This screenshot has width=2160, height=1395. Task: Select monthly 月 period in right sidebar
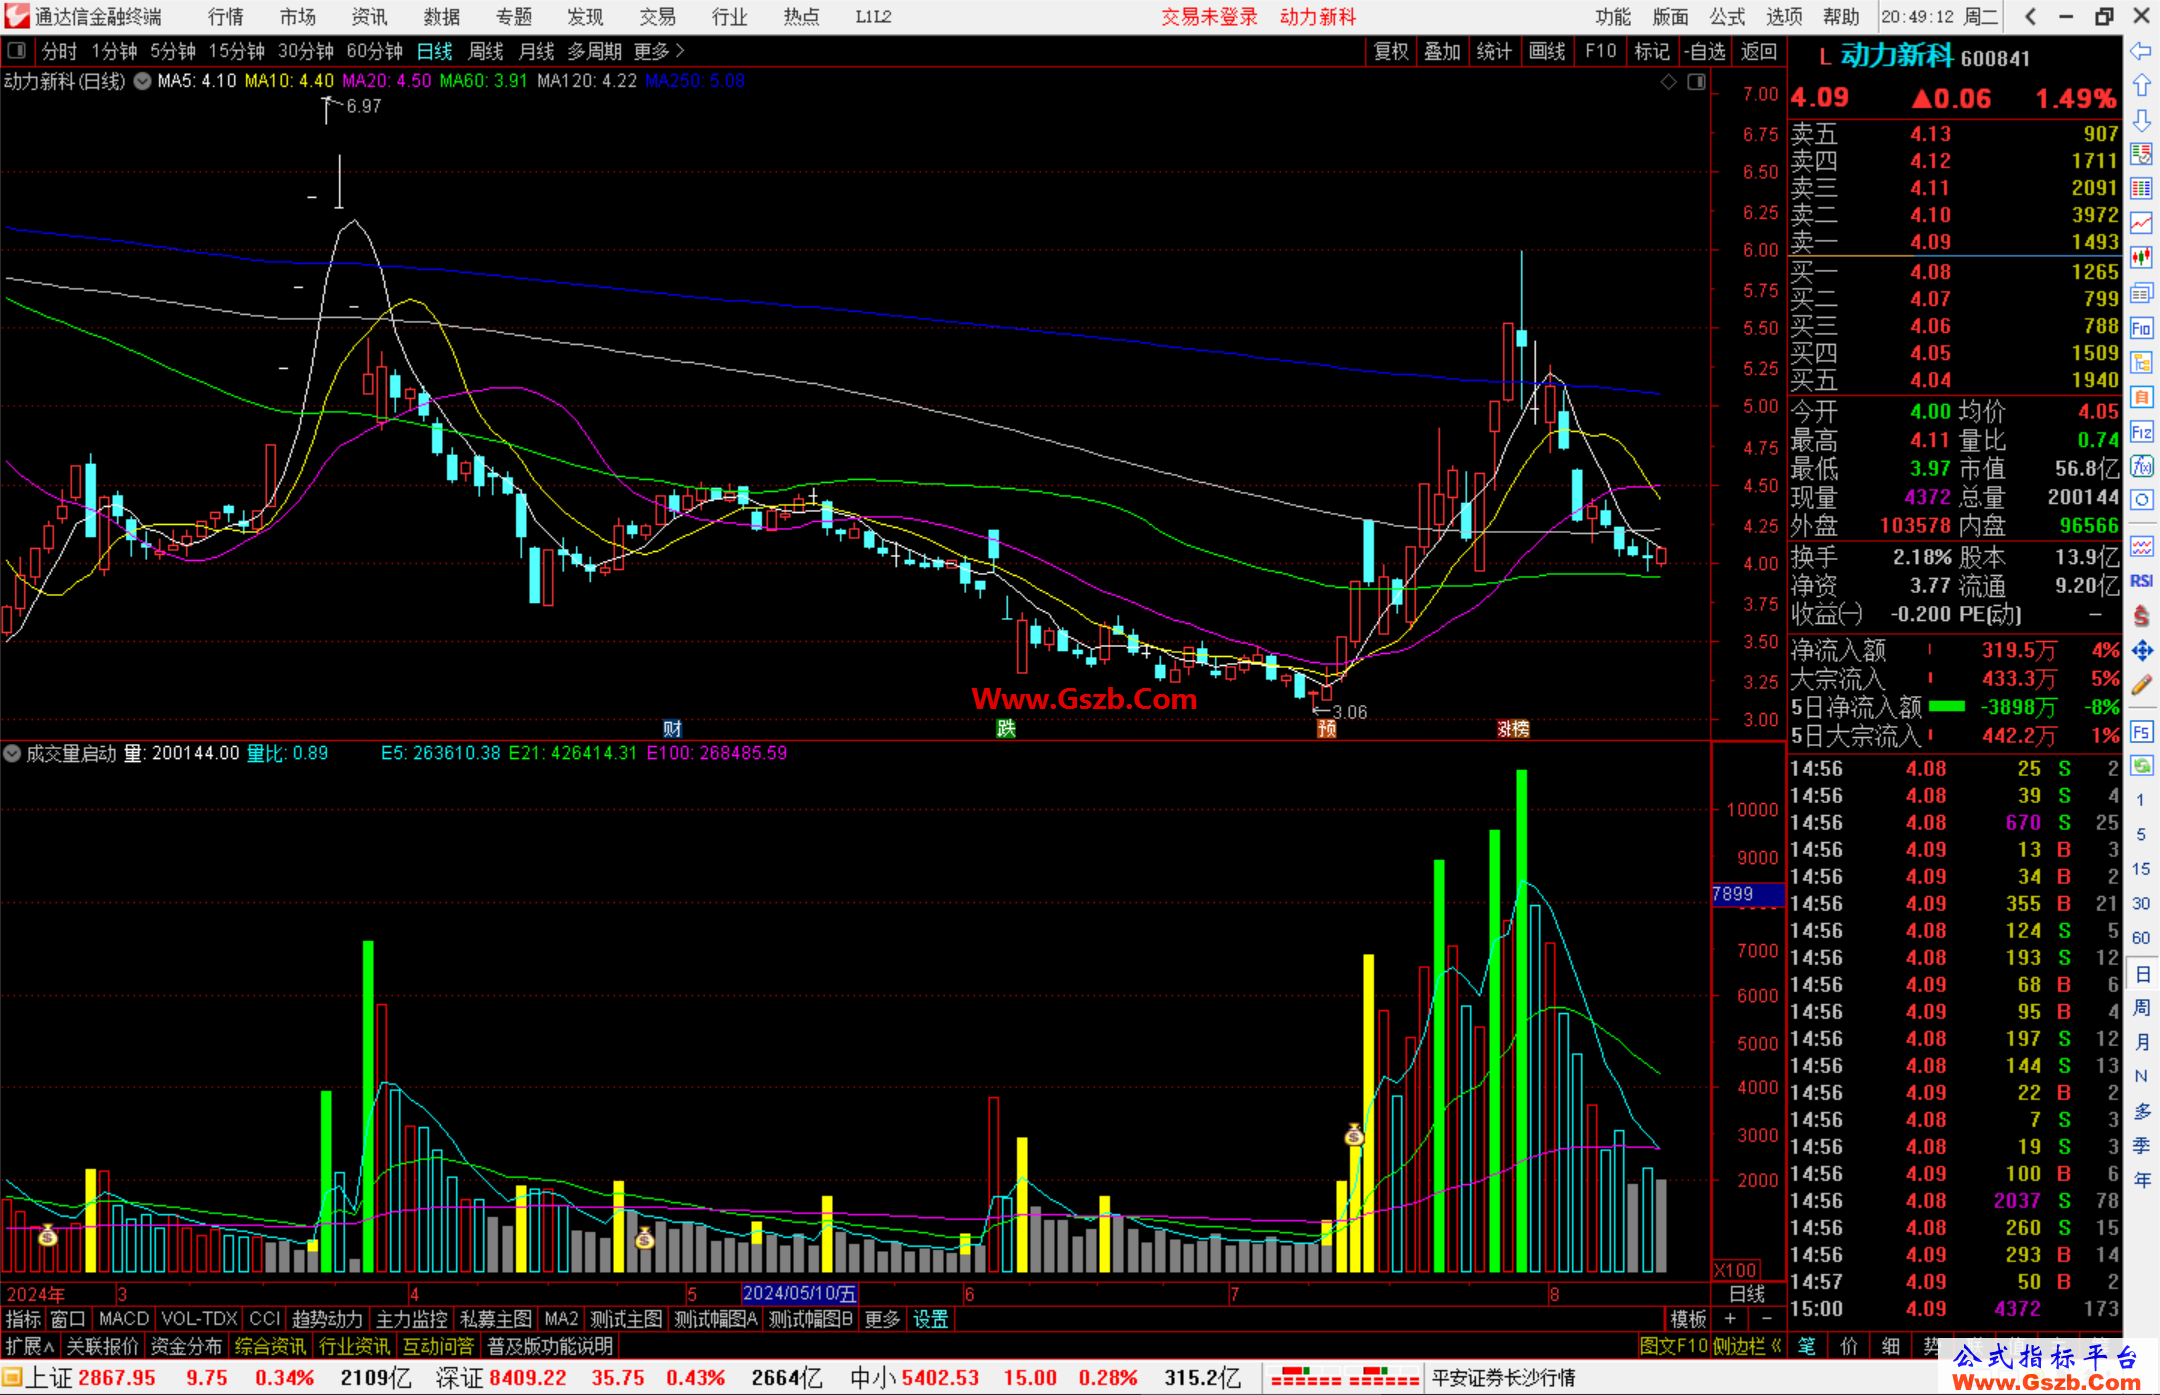(2141, 1042)
